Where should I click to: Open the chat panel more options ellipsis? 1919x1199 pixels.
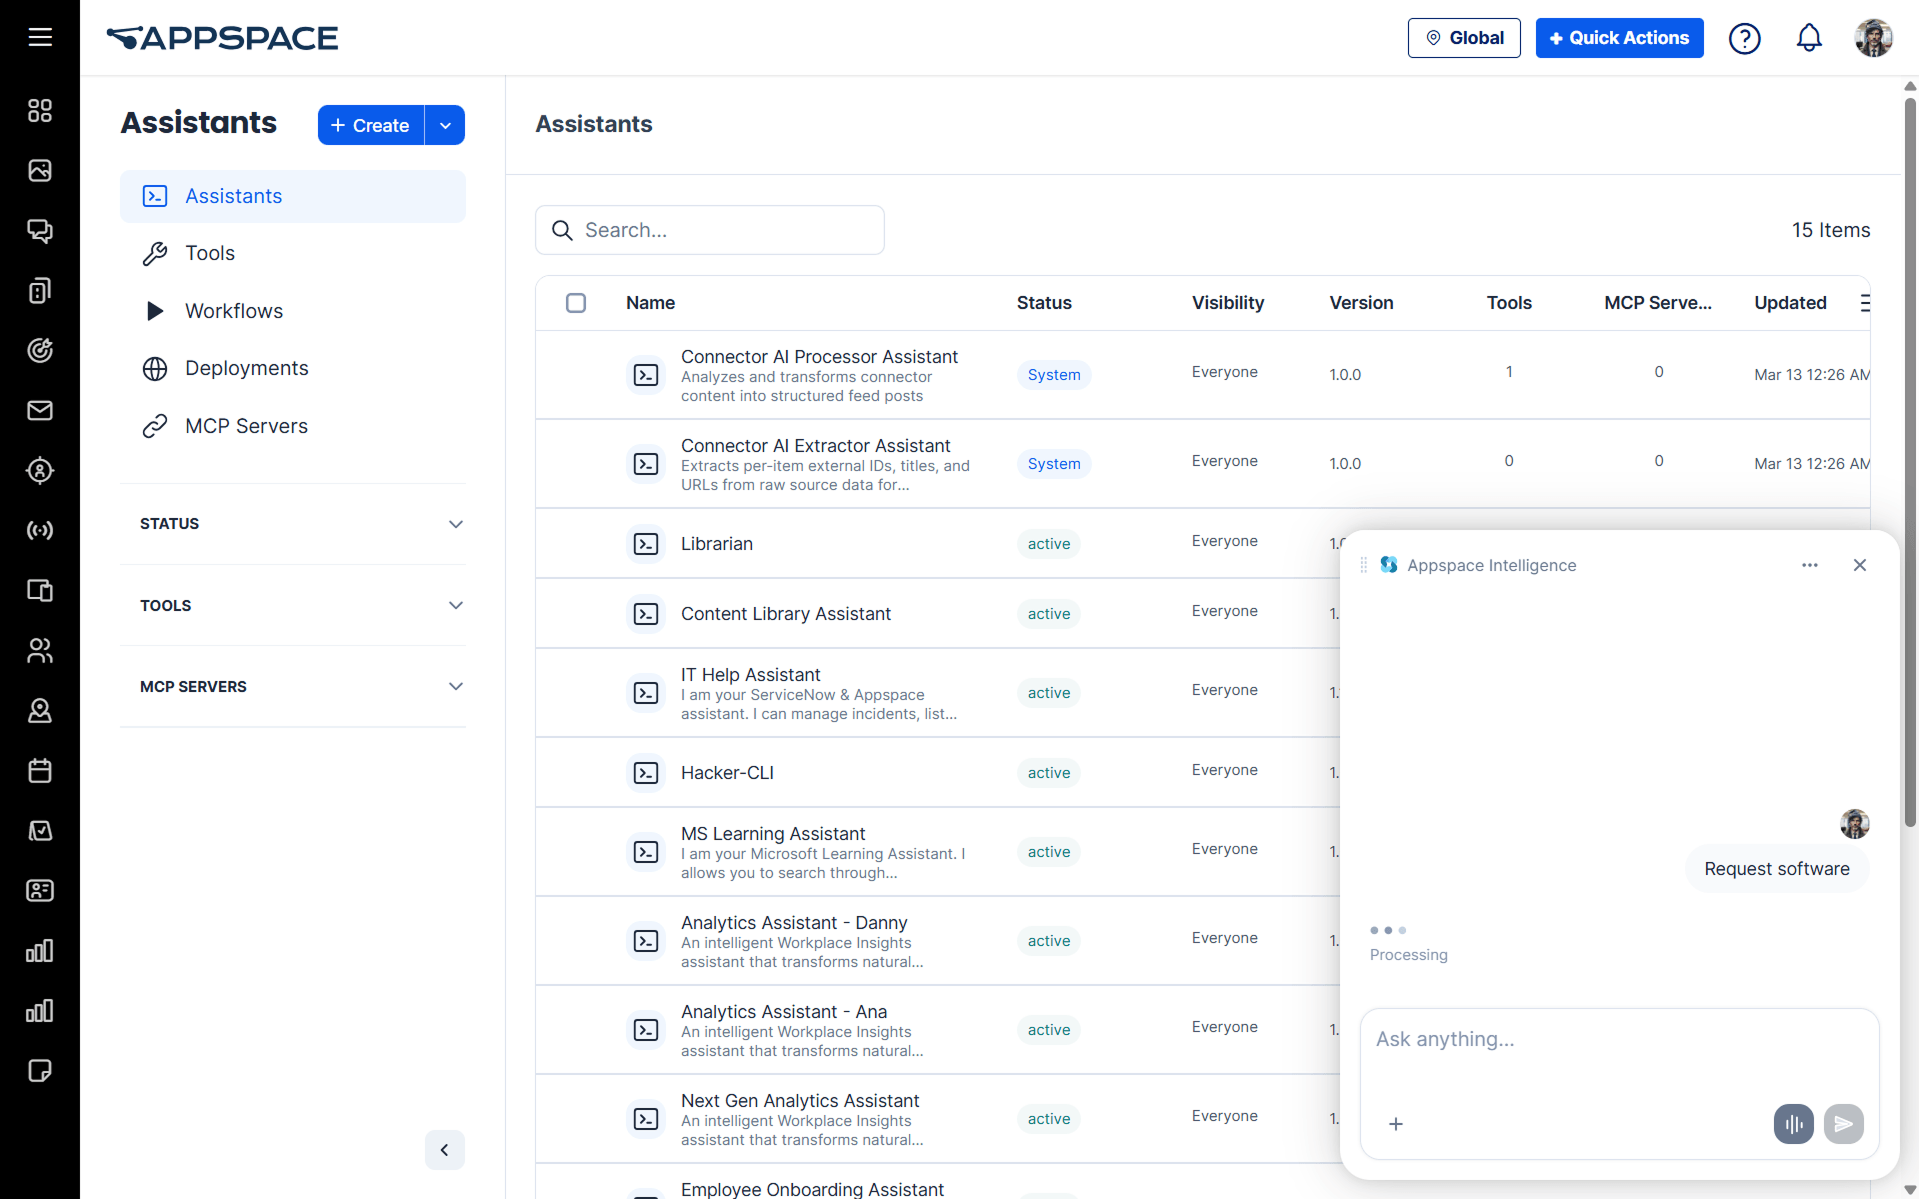[x=1810, y=565]
